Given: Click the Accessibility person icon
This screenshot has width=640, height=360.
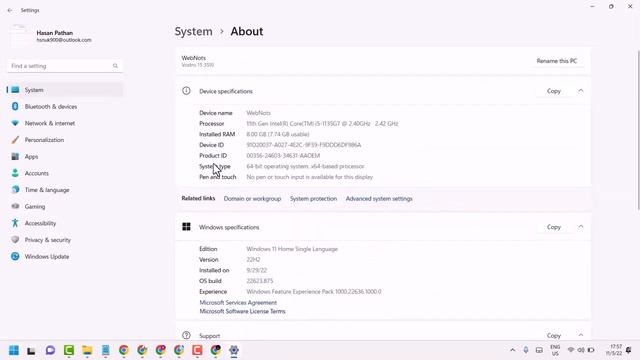Looking at the screenshot, I should pyautogui.click(x=15, y=223).
